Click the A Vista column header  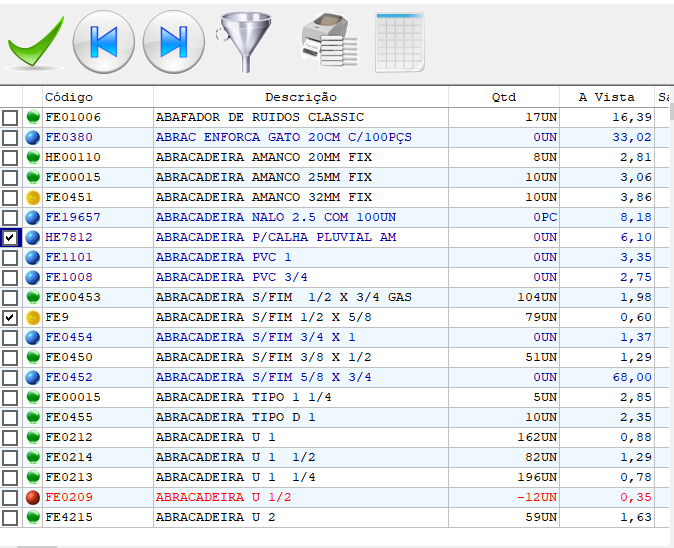point(606,97)
